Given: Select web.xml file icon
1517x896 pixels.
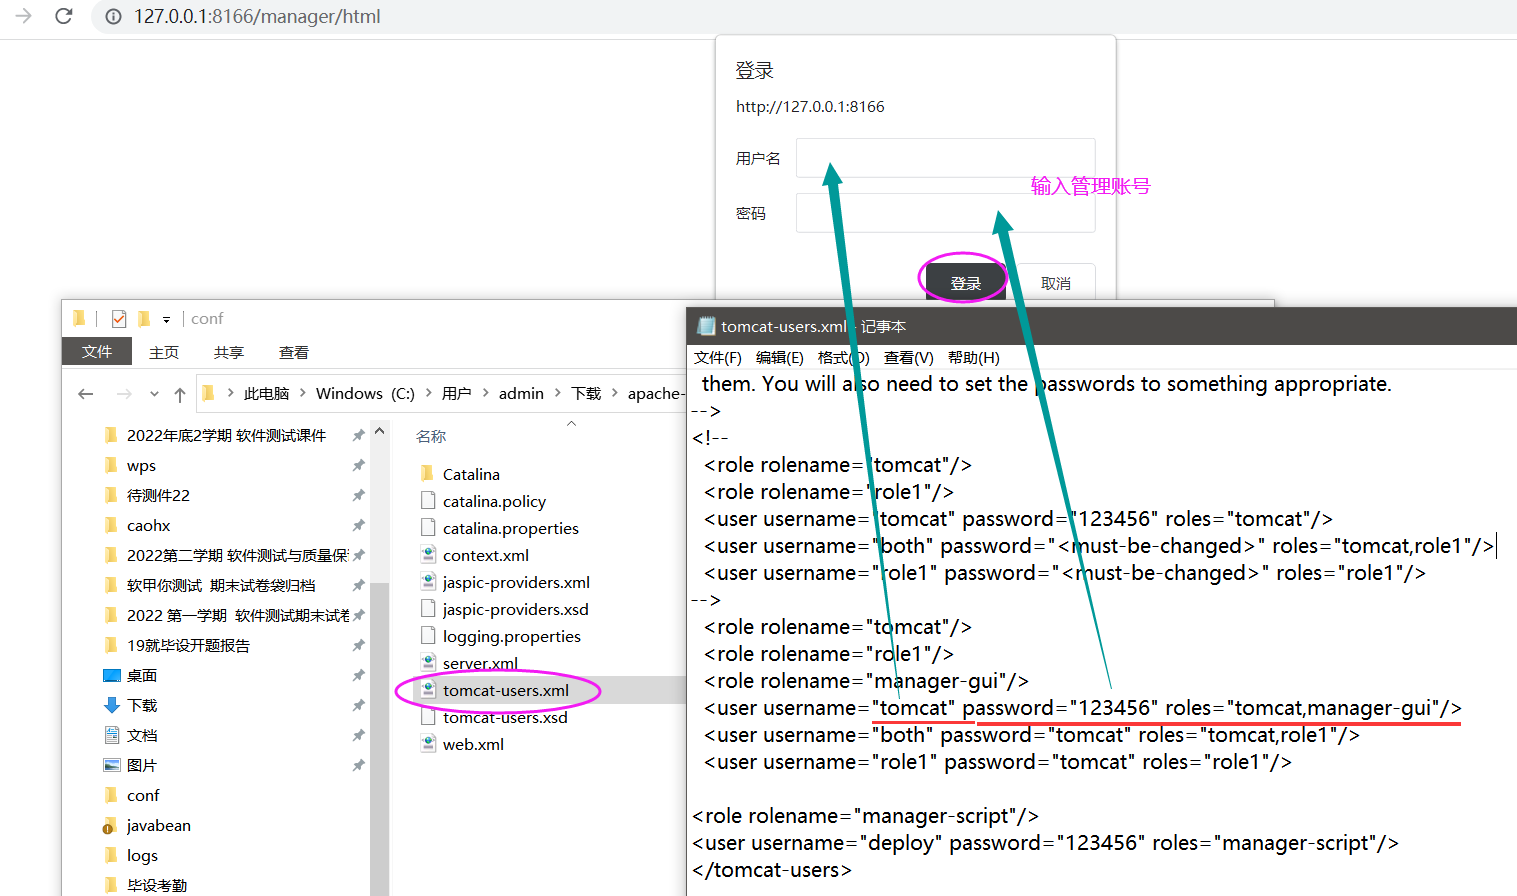Looking at the screenshot, I should pos(428,744).
